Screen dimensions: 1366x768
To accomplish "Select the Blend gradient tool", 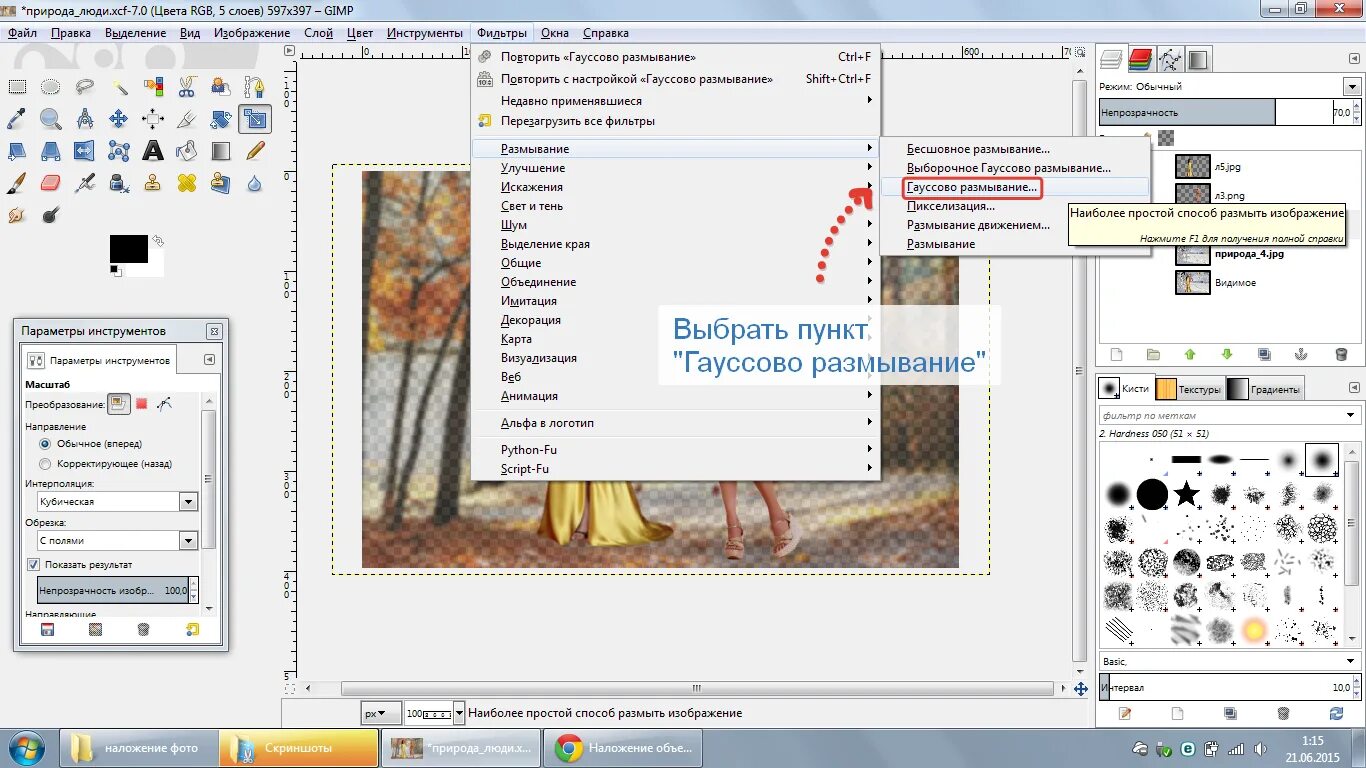I will click(x=221, y=151).
